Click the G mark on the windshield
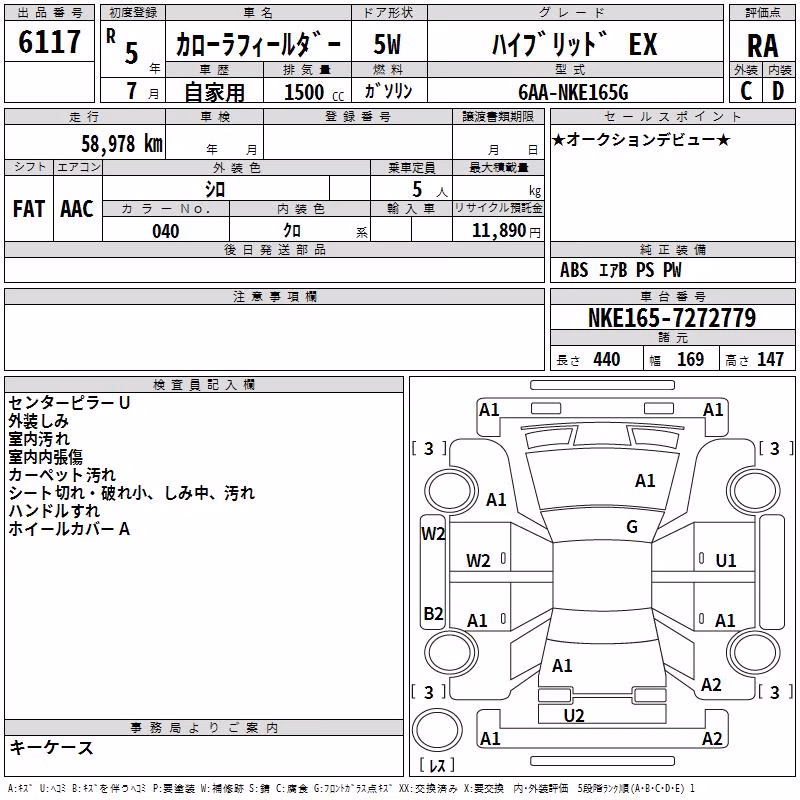800x800 pixels. pyautogui.click(x=632, y=527)
